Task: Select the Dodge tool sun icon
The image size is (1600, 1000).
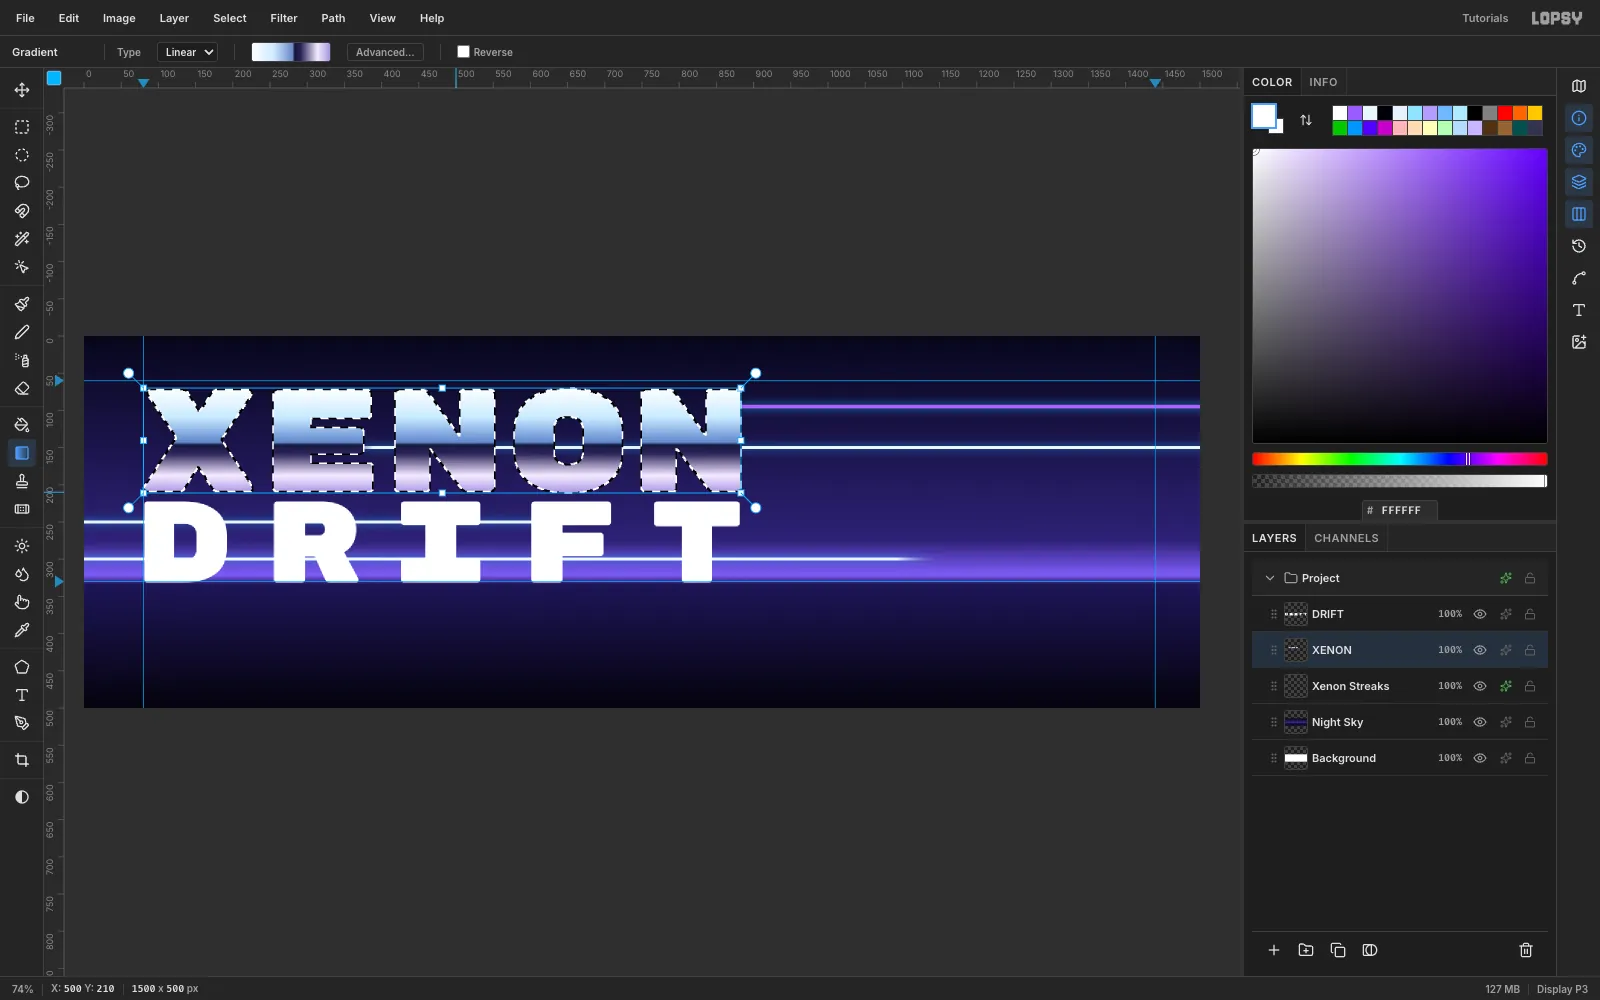Action: [x=22, y=546]
